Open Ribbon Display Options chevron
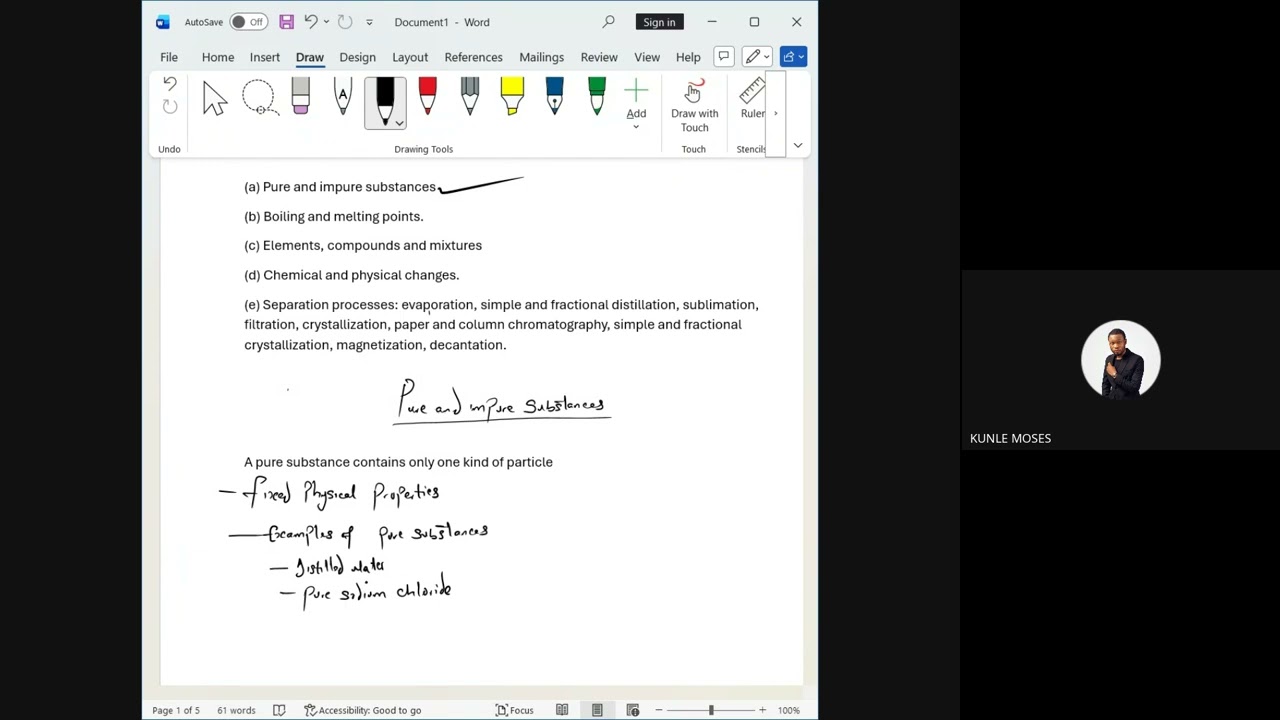The height and width of the screenshot is (720, 1280). (x=798, y=146)
